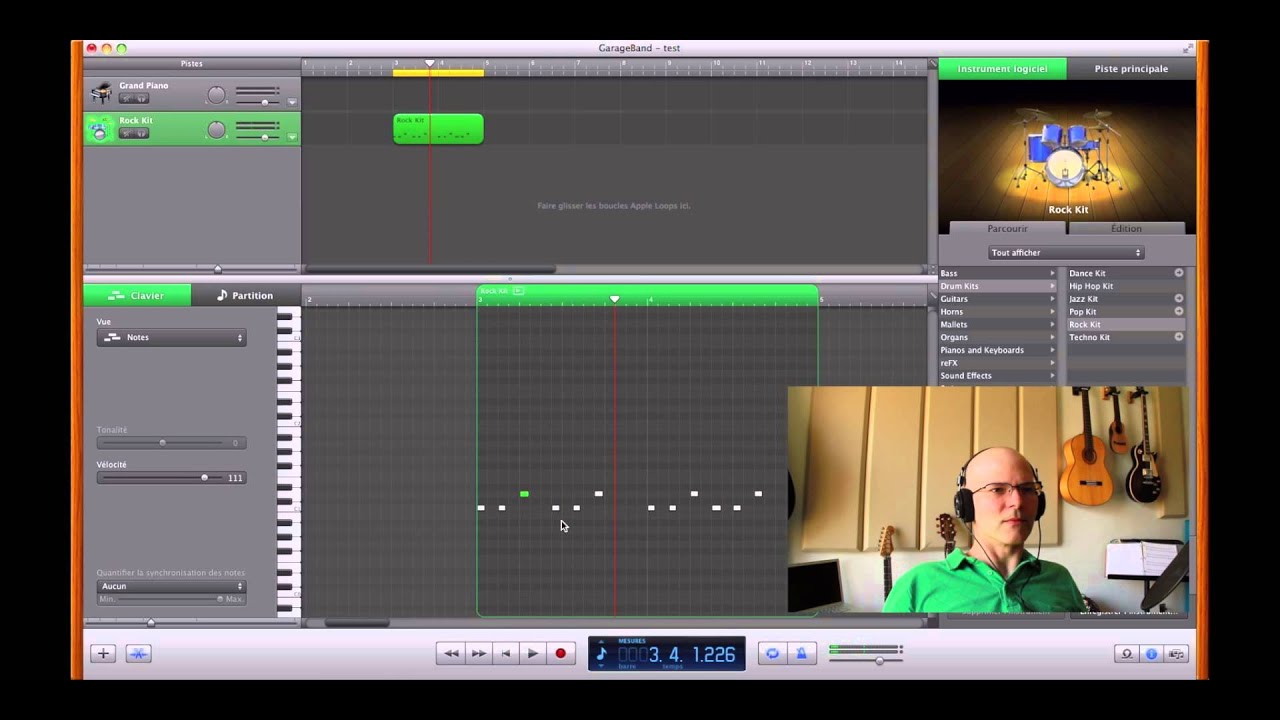
Task: Open the Aucun quantize dropdown
Action: [x=171, y=586]
